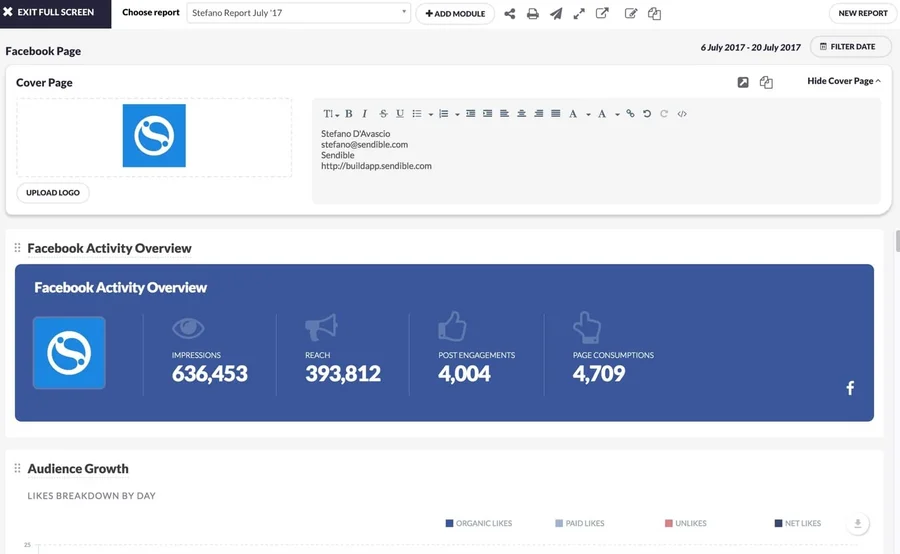Open the text size dropdown in editor
Viewport: 900px width, 554px height.
pos(331,114)
